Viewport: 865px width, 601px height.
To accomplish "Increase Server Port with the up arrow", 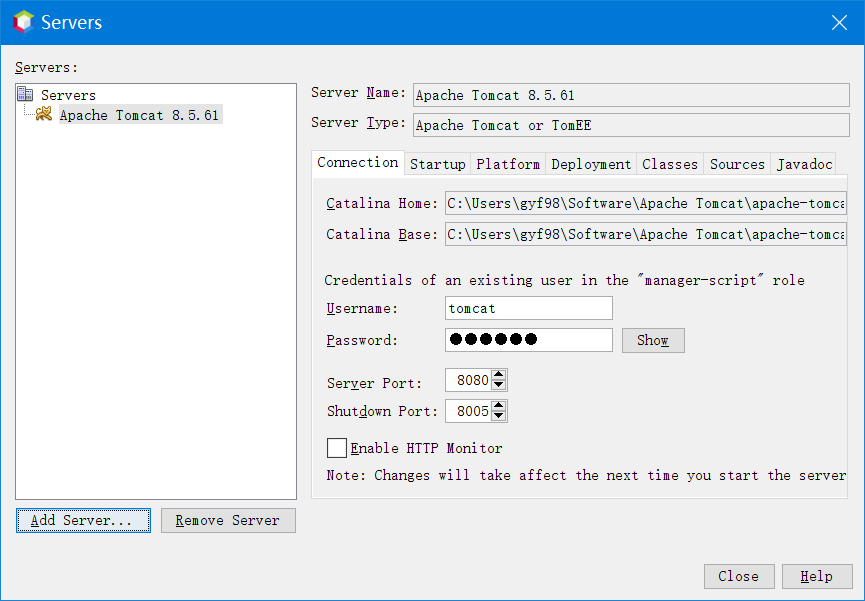I will click(499, 375).
